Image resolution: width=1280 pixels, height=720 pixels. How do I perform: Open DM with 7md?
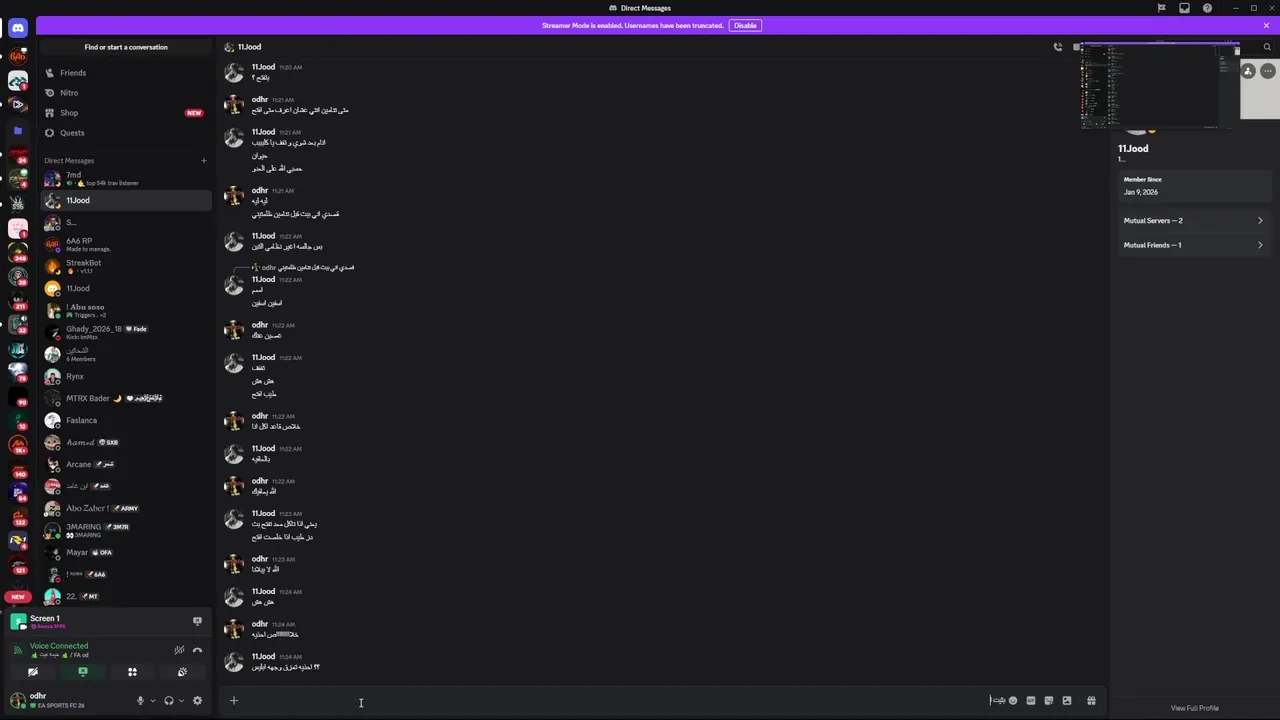pos(126,178)
